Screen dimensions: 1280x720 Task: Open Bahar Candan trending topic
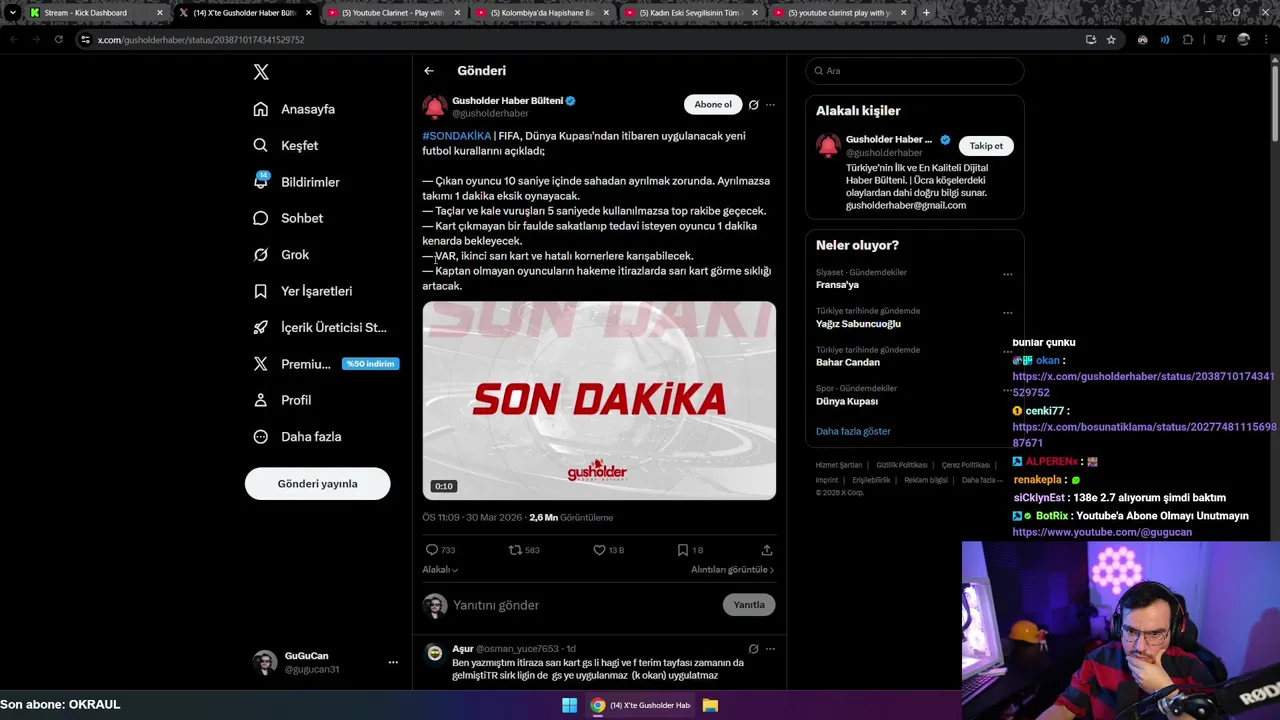(848, 362)
